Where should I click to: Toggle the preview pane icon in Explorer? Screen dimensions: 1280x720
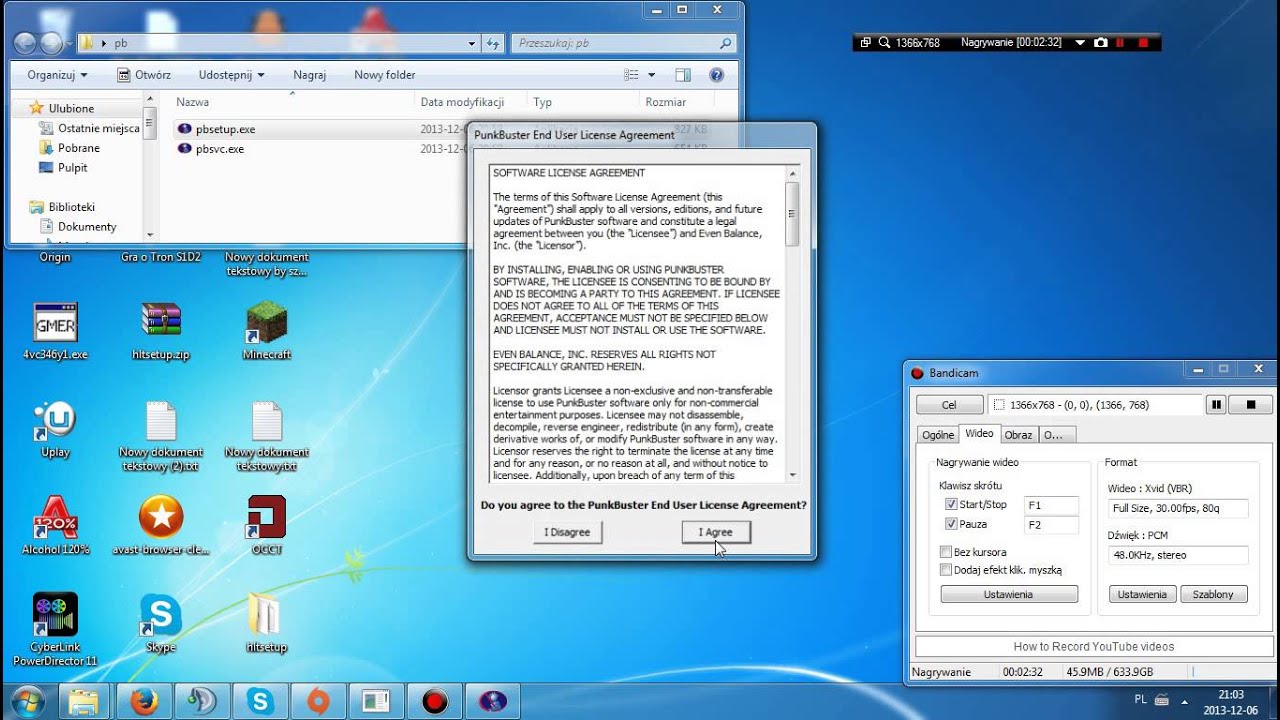pyautogui.click(x=683, y=75)
